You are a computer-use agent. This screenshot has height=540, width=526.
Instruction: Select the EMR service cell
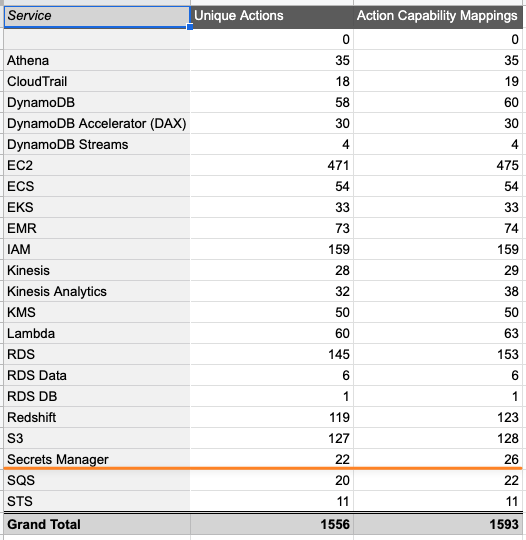click(97, 228)
